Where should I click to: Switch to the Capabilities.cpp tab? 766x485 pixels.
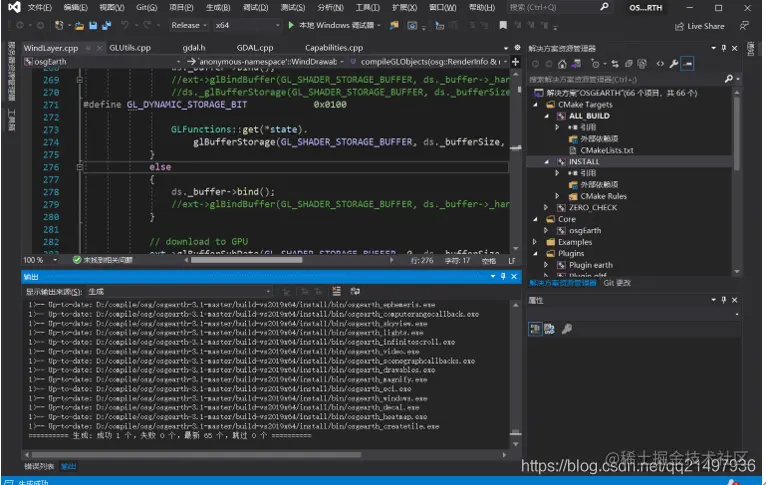(334, 47)
